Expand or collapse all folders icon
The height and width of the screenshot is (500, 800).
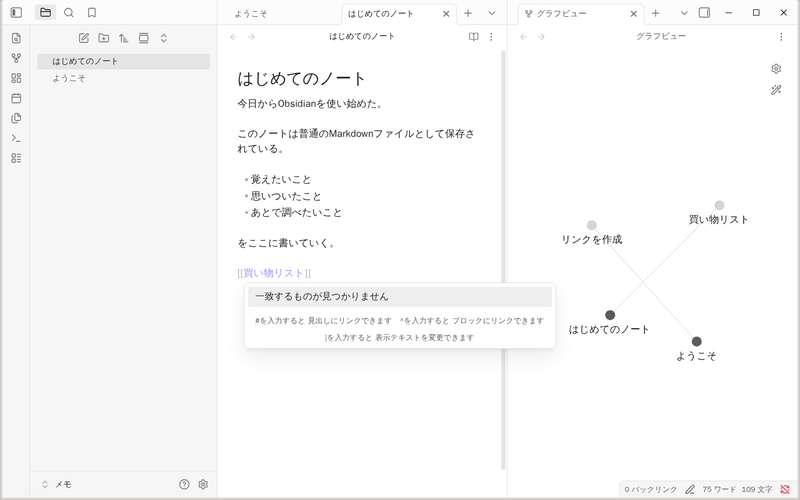[164, 38]
